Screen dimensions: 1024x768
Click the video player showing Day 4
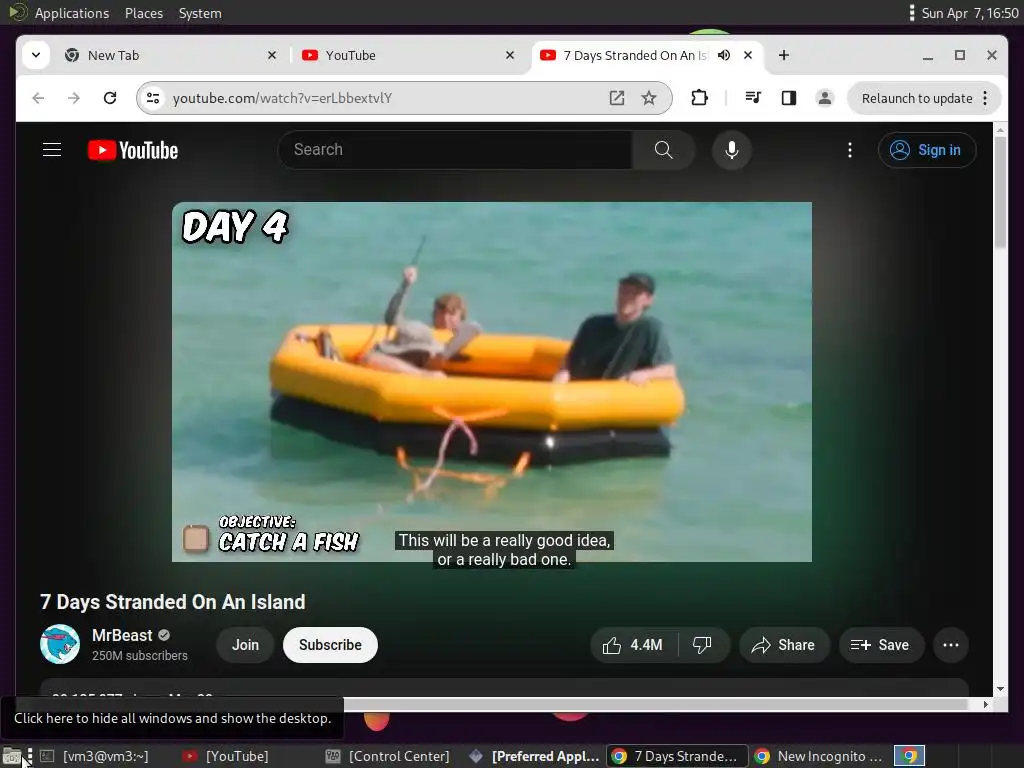point(492,381)
